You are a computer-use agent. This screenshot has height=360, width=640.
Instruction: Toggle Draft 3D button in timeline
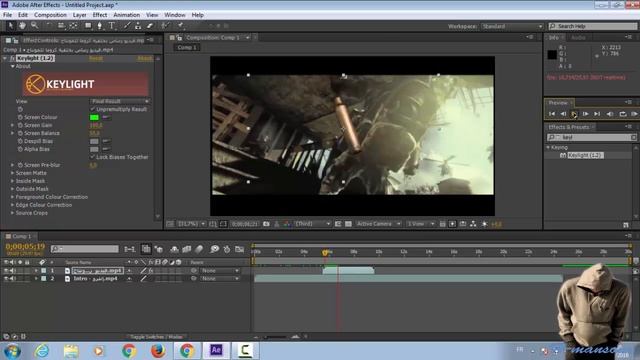(x=158, y=249)
